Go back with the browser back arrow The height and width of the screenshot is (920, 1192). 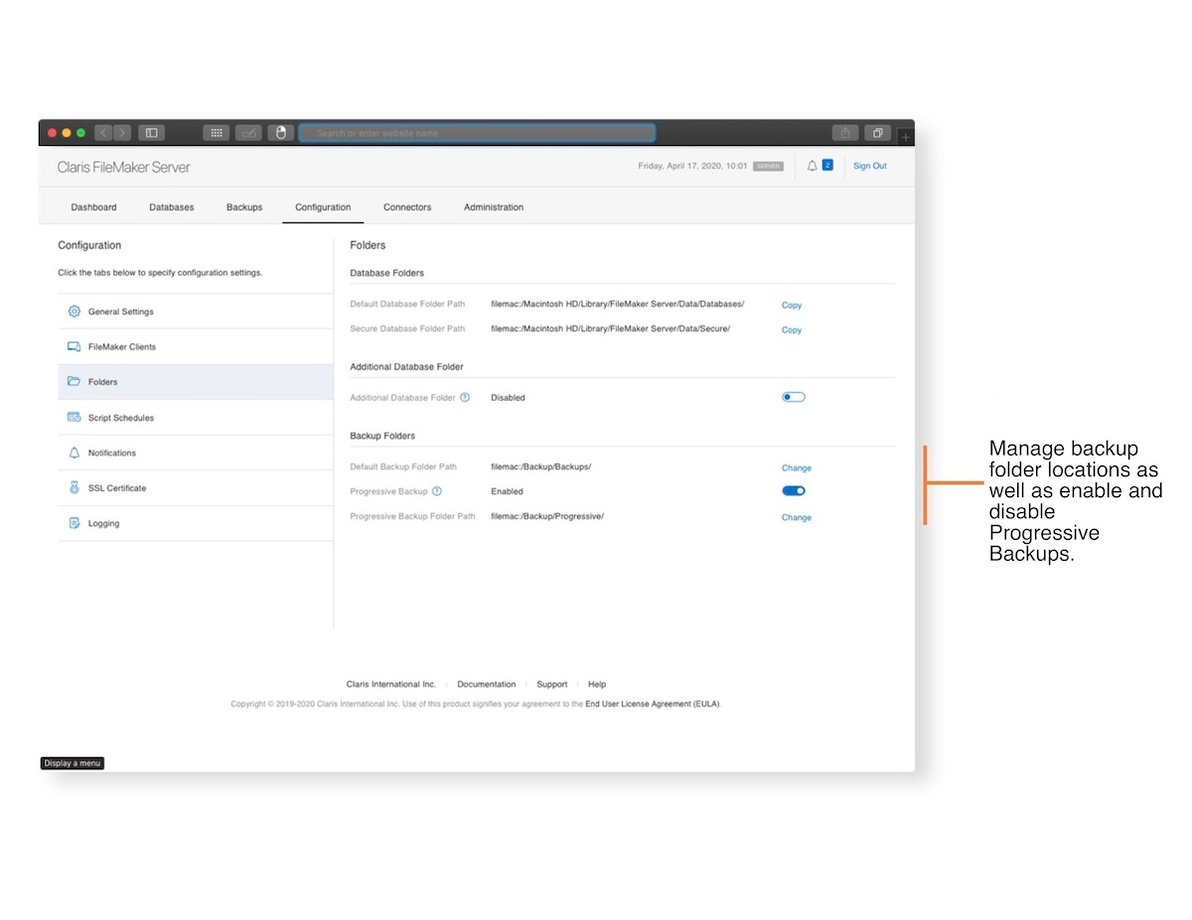click(x=103, y=133)
